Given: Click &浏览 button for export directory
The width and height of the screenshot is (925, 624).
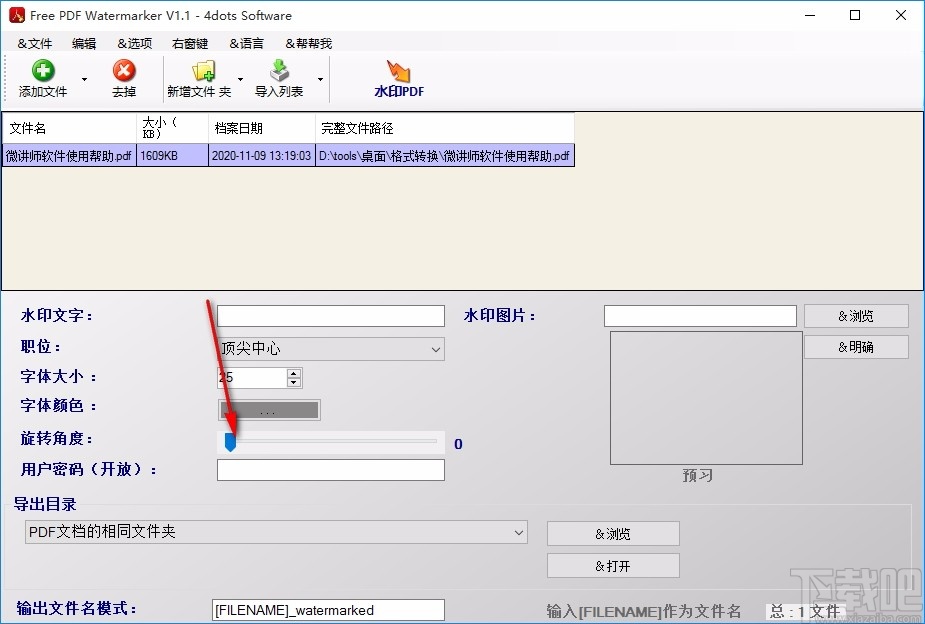Looking at the screenshot, I should [x=613, y=534].
